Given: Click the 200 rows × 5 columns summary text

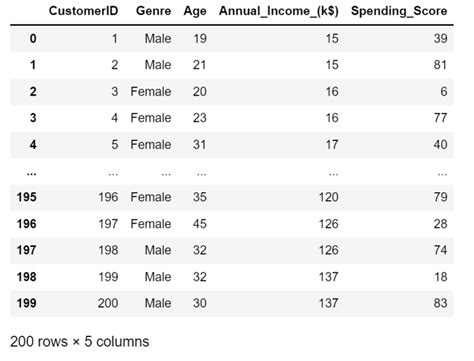Looking at the screenshot, I should pos(80,342).
